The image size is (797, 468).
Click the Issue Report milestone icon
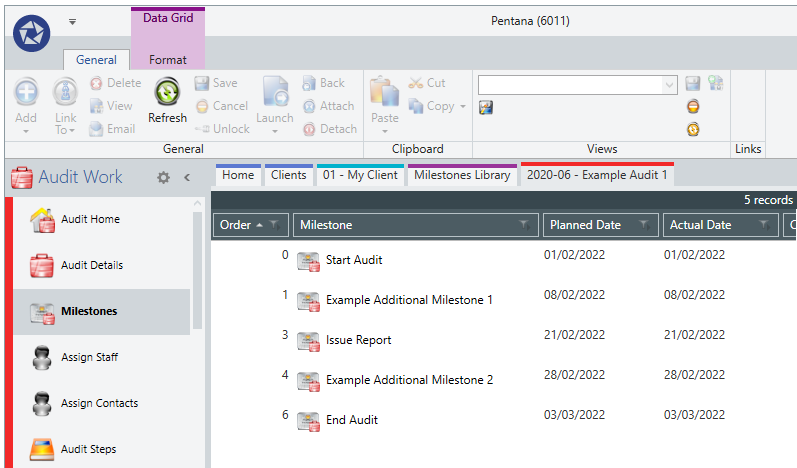(x=309, y=341)
